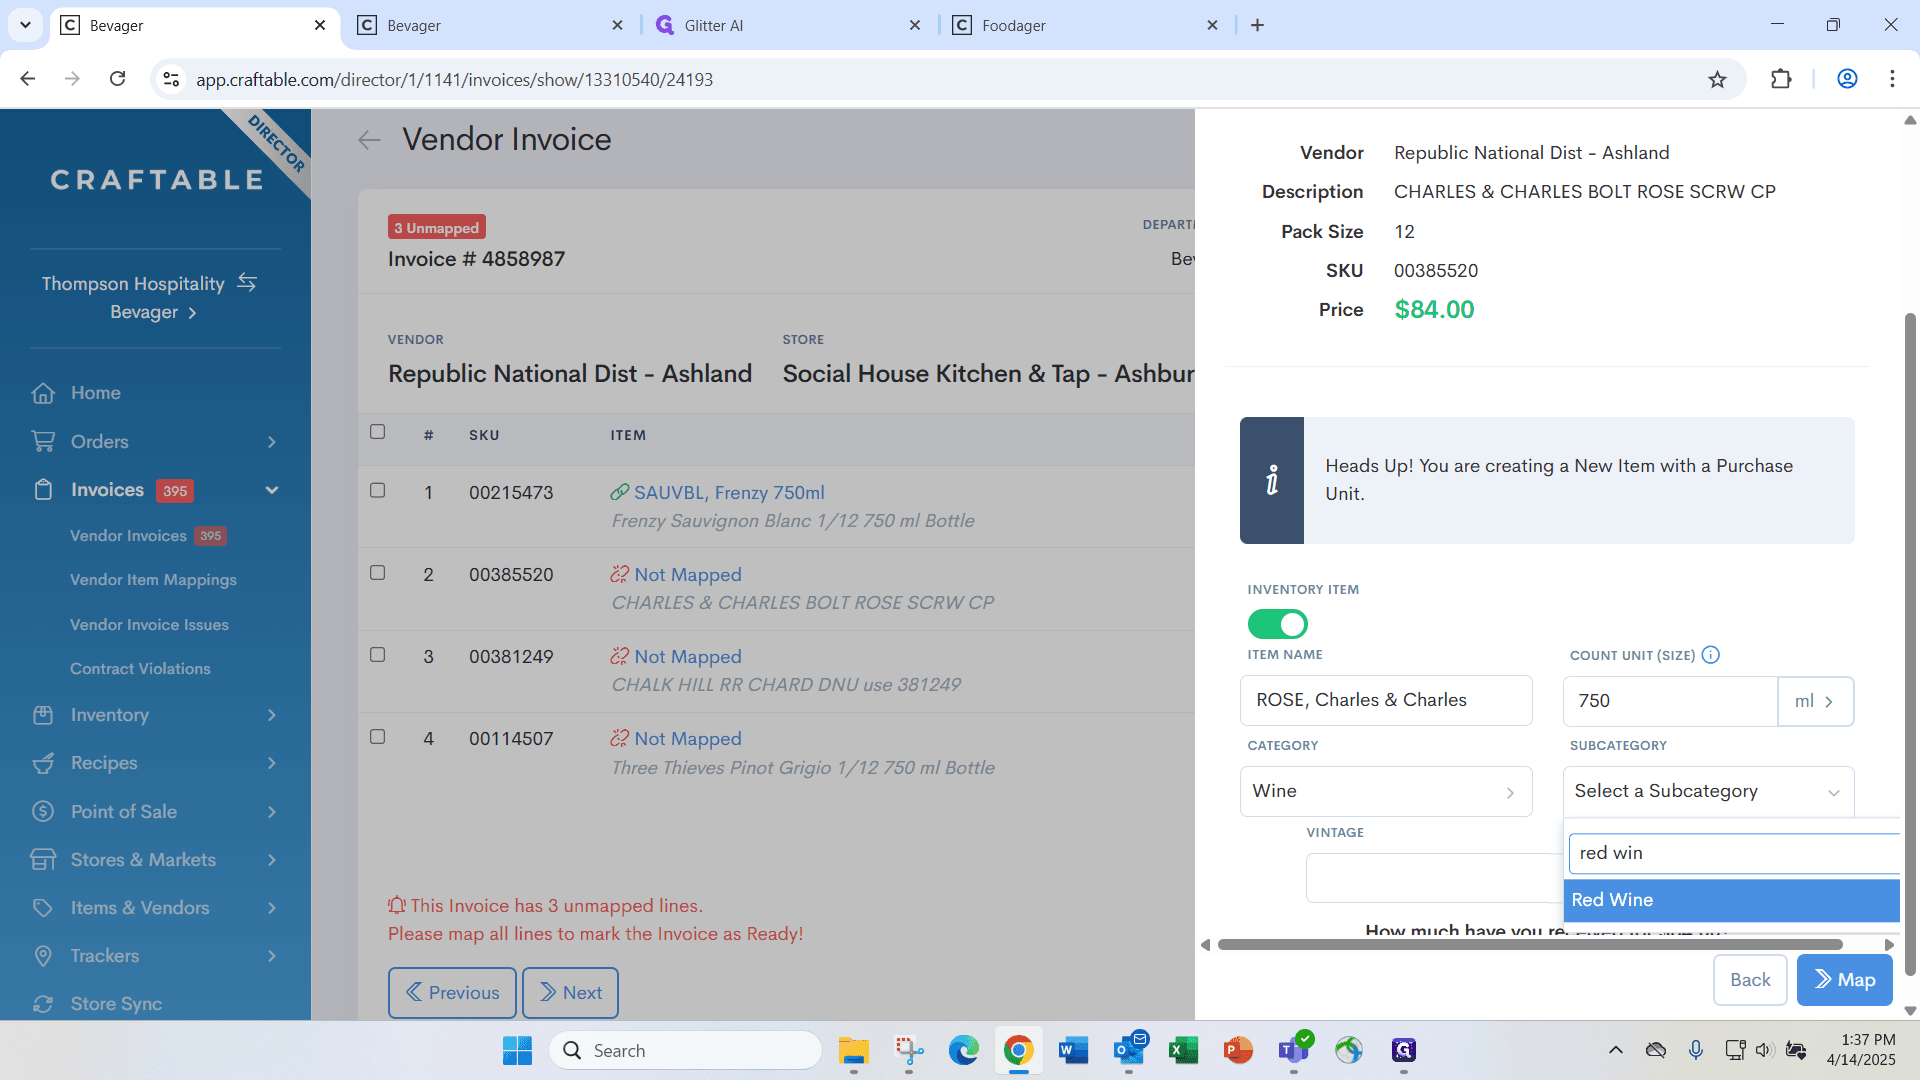Switch to the Glitter AI tab

coord(790,25)
